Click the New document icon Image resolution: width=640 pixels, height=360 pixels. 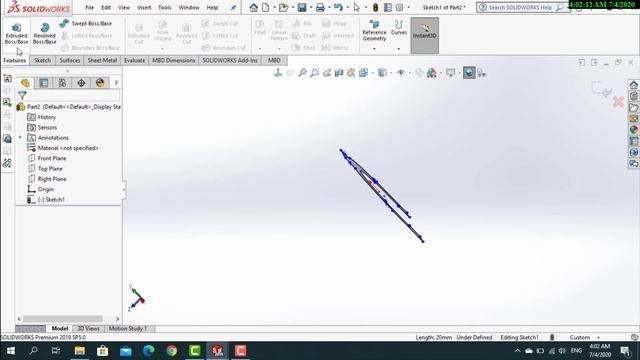(x=266, y=7)
